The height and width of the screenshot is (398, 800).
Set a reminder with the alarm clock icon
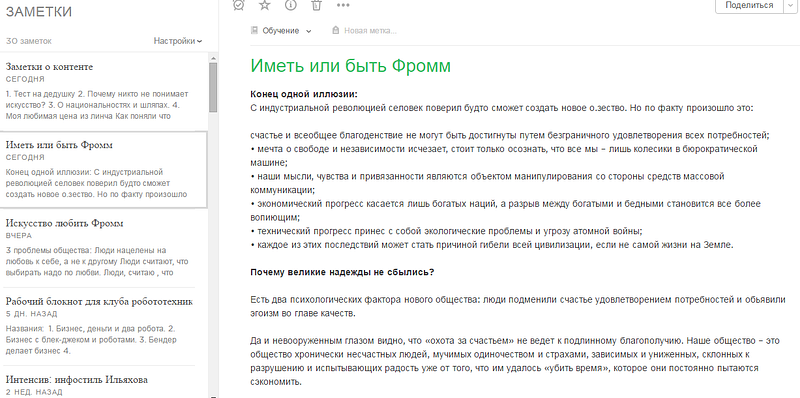click(238, 5)
